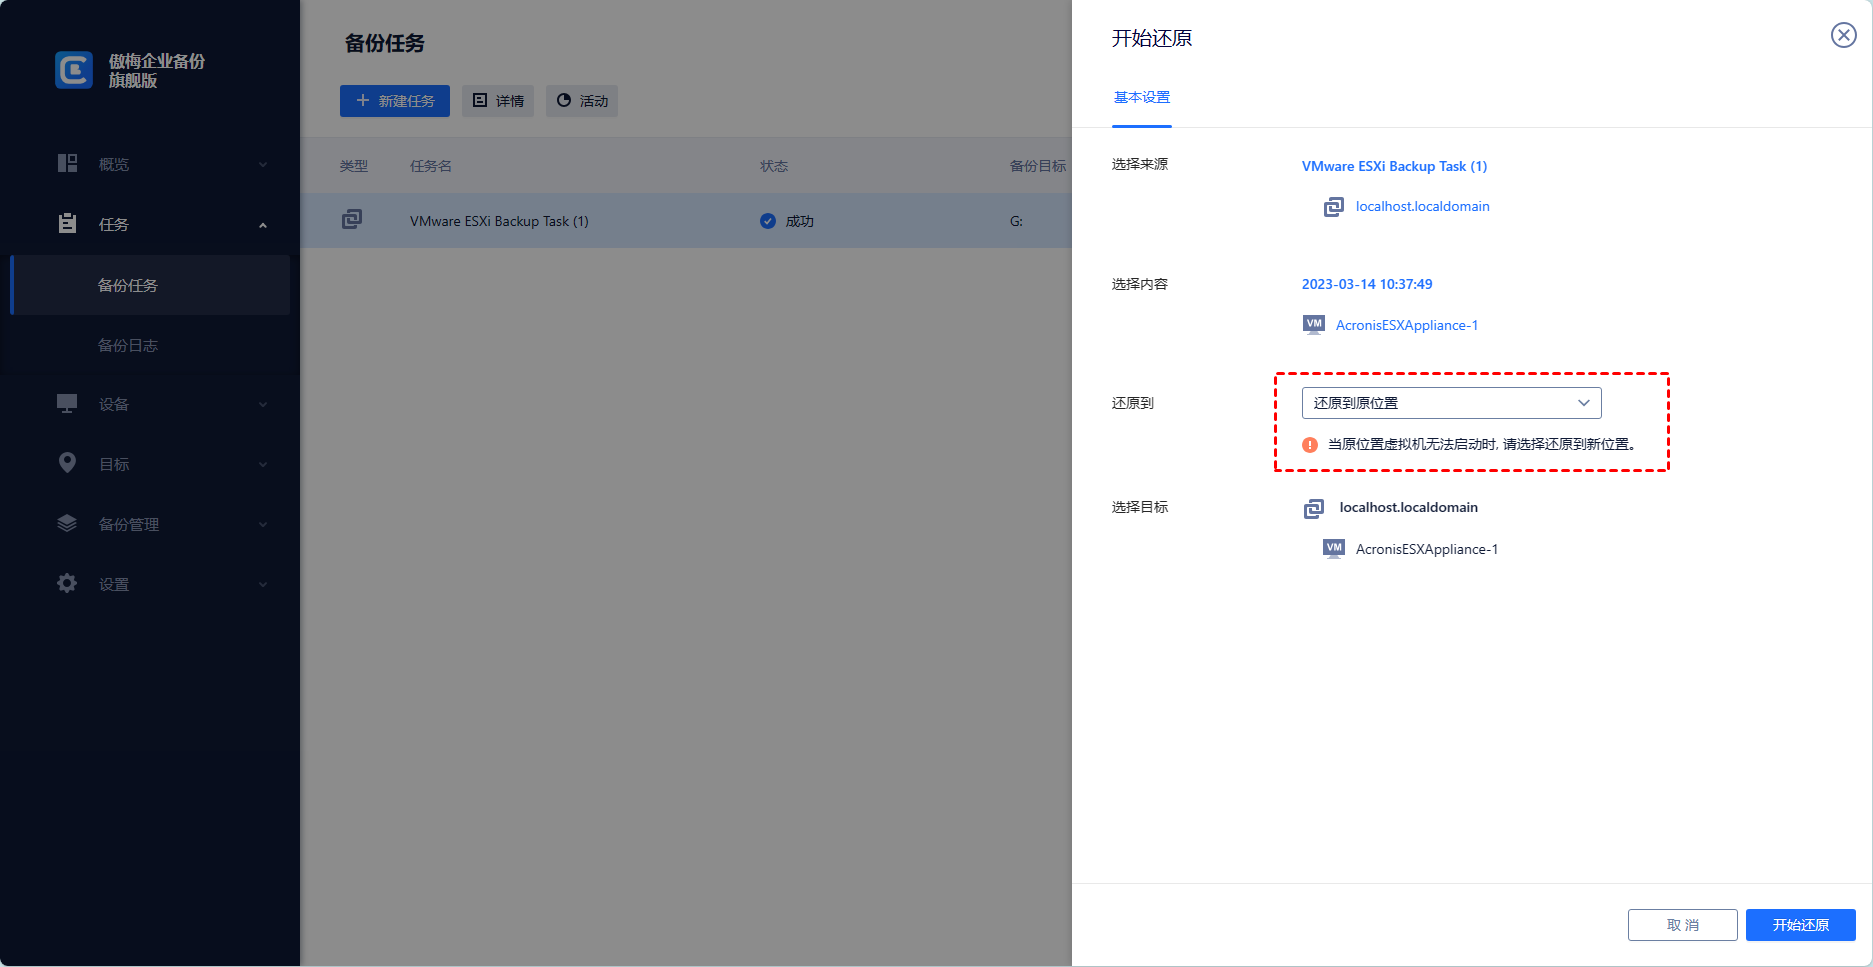Click the overview dashboard icon in sidebar
This screenshot has width=1873, height=967.
click(x=67, y=163)
